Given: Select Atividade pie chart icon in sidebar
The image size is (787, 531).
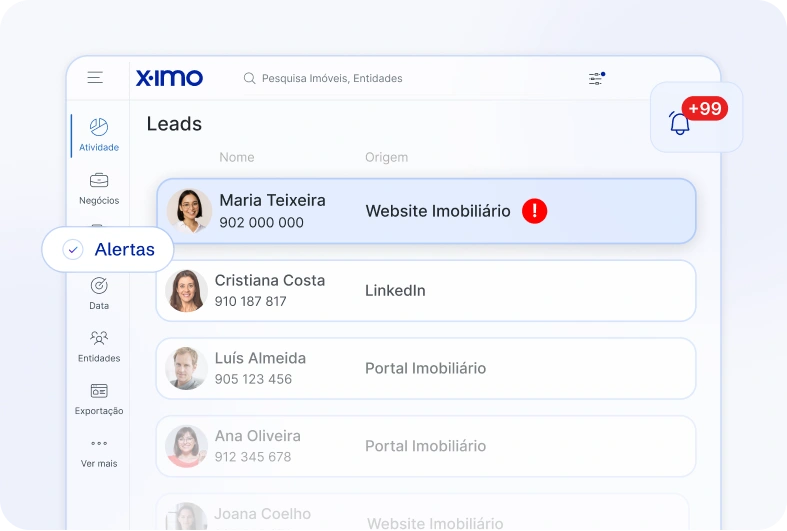Looking at the screenshot, I should coord(99,127).
